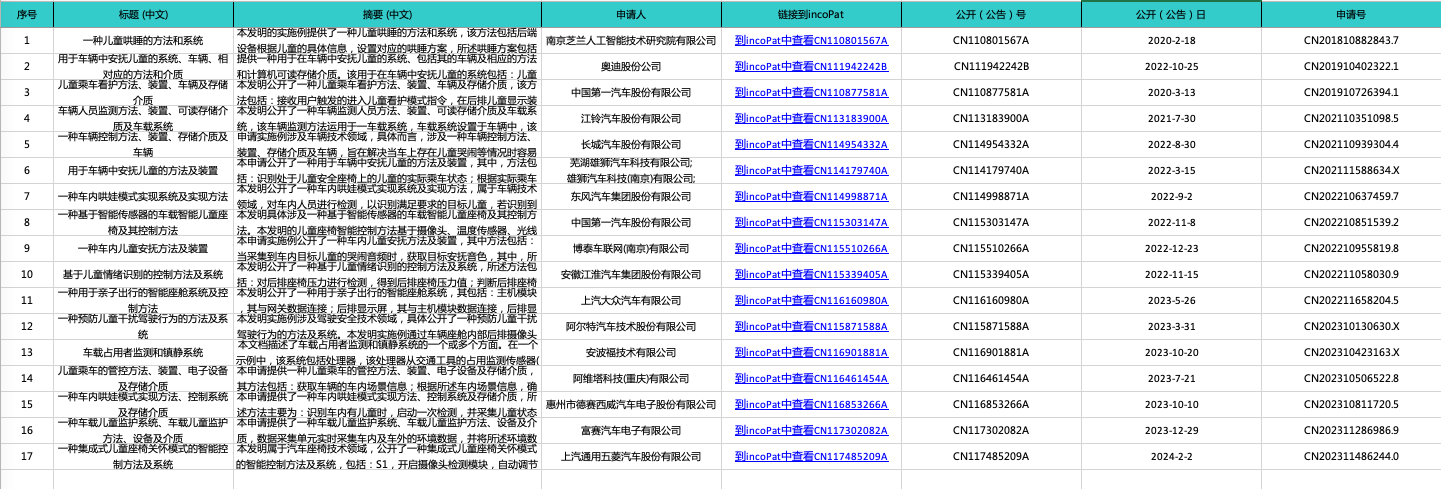This screenshot has width=1441, height=489.
Task: Select applicant cell 东风汽车集团股份有限公司
Action: click(631, 197)
